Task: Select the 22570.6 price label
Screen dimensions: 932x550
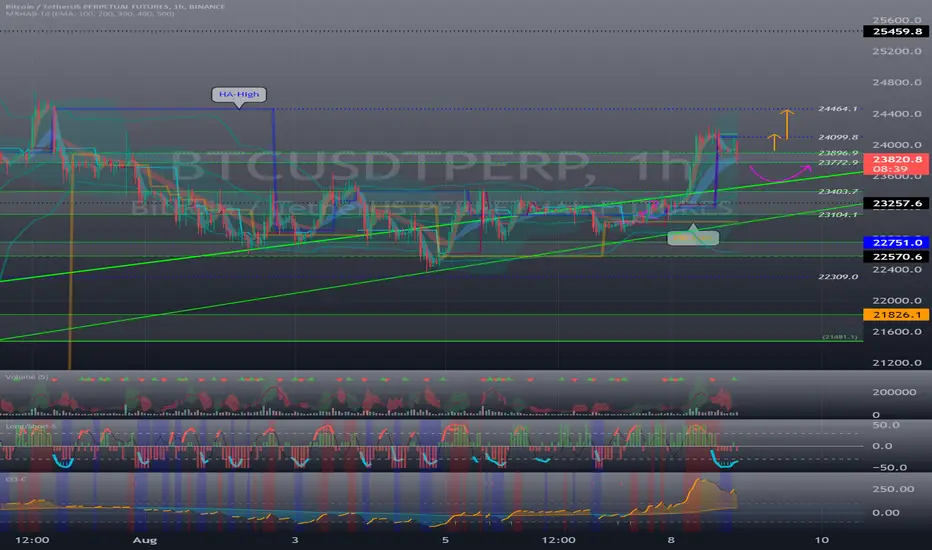Action: [896, 257]
